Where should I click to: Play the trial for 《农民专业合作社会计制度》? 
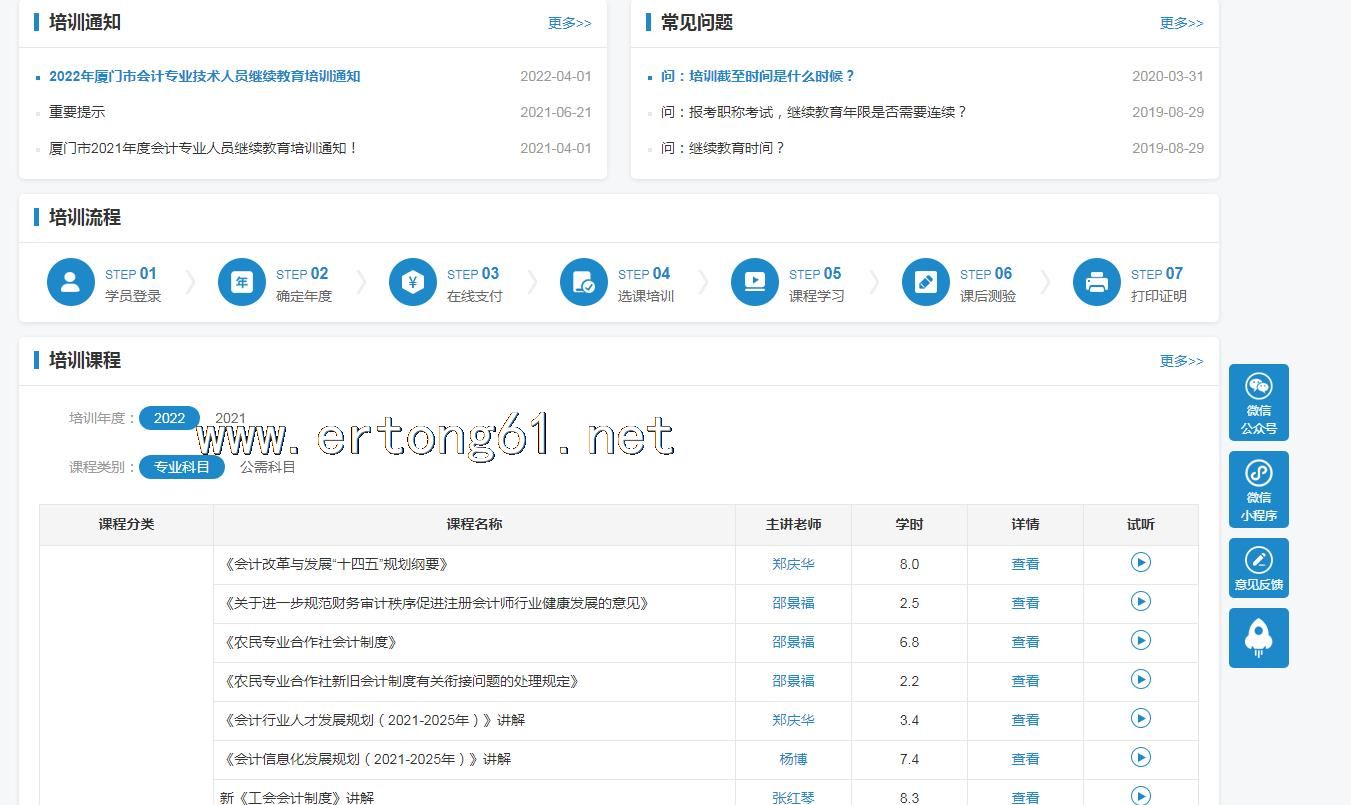tap(1140, 641)
